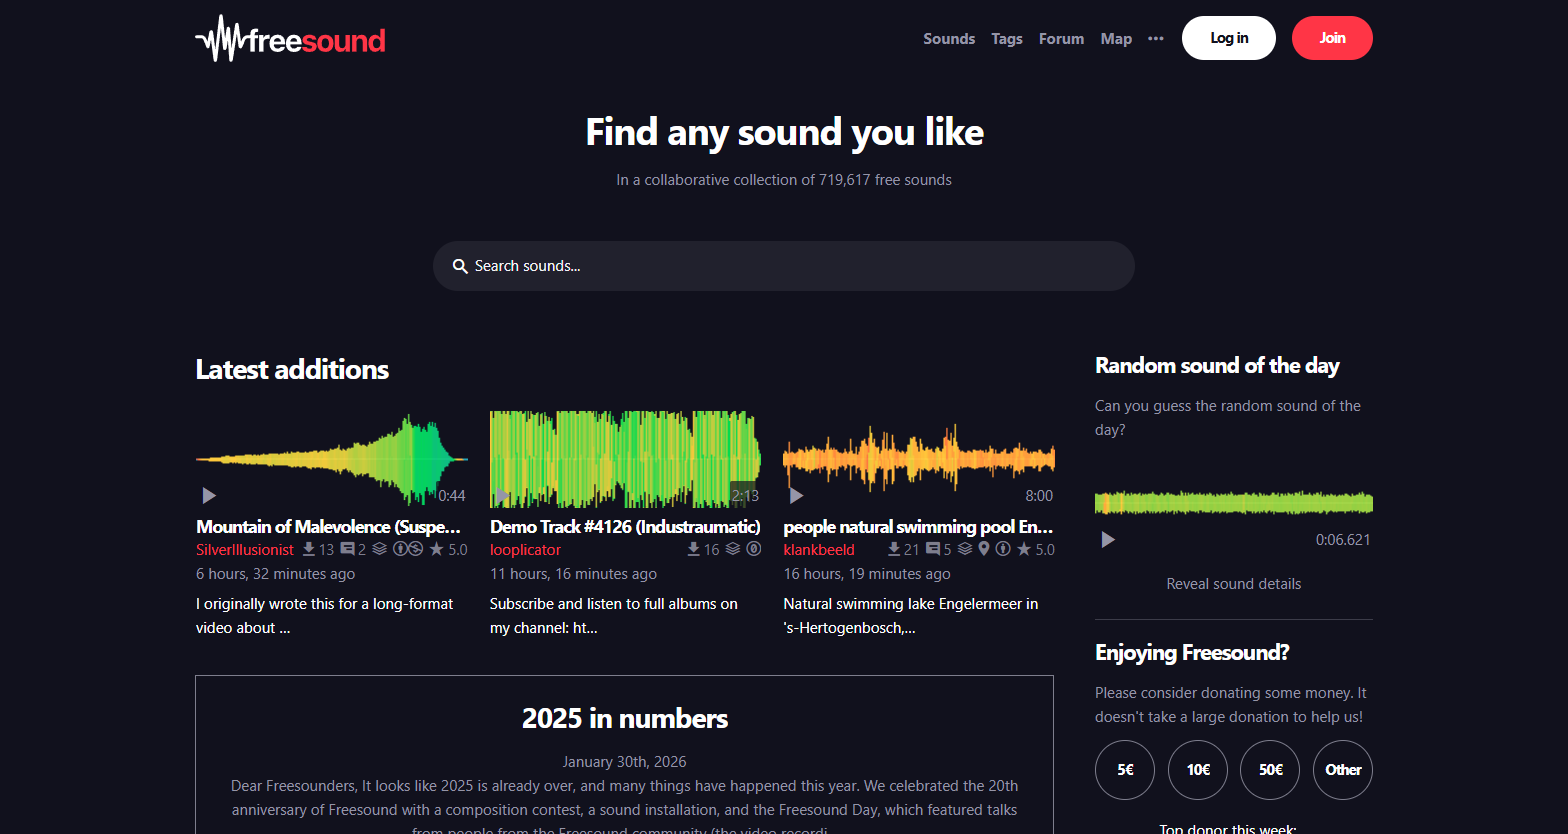Viewport: 1568px width, 834px height.
Task: Play Demo Track #4126 sound
Action: (x=503, y=496)
